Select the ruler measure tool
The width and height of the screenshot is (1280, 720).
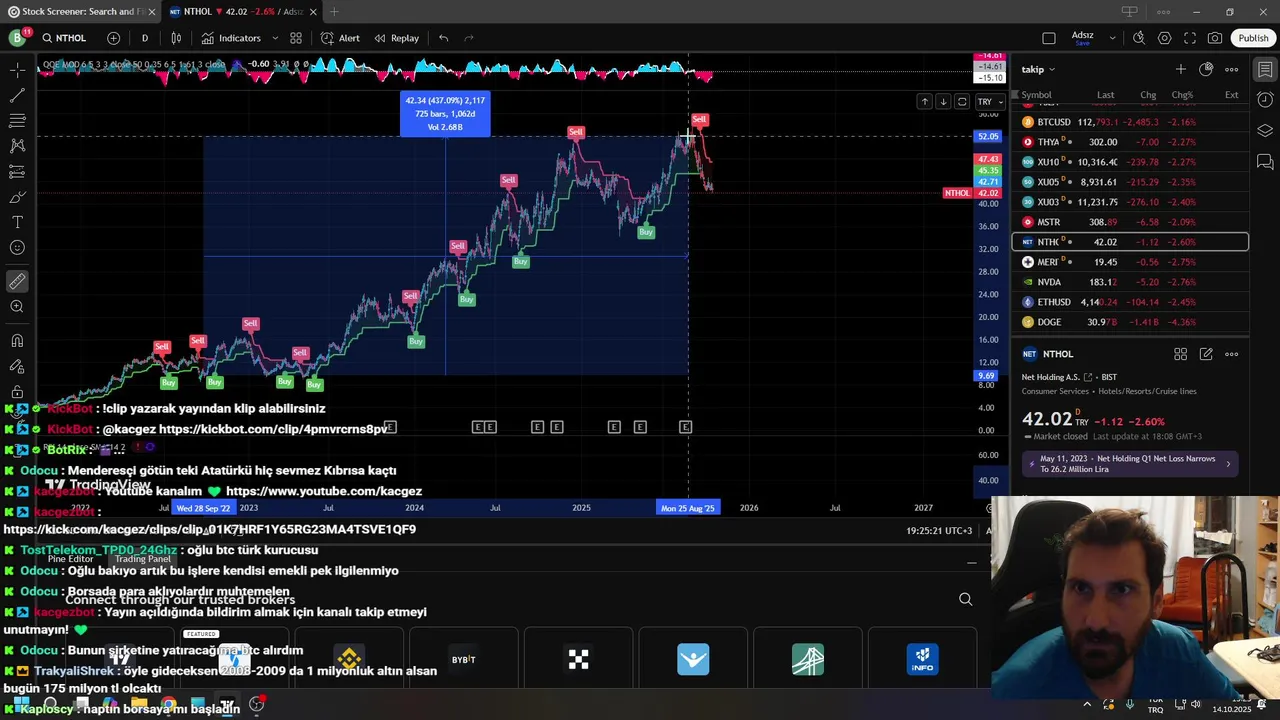(17, 282)
